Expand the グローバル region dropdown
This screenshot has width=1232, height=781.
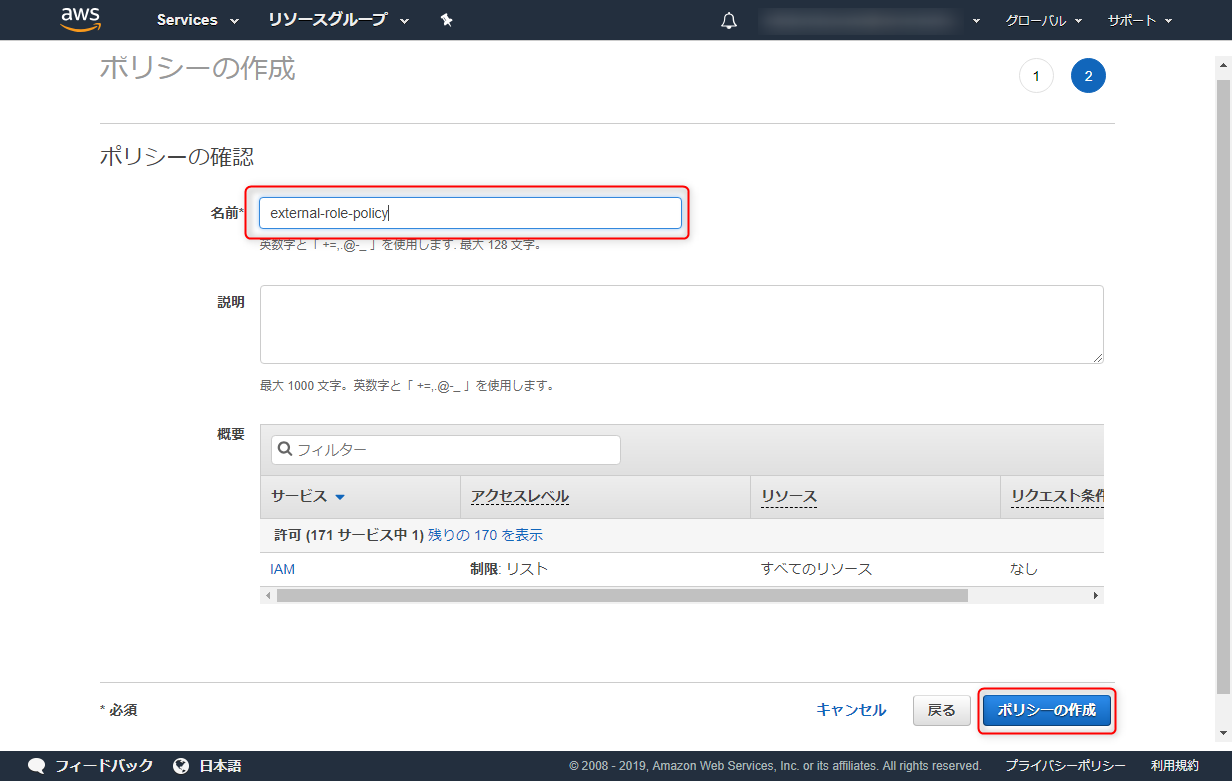coord(1044,20)
